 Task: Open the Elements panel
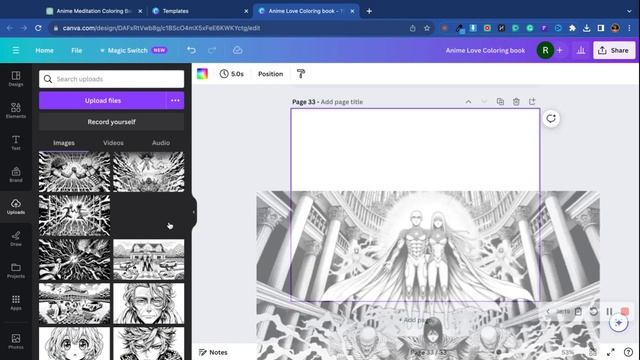coord(16,110)
